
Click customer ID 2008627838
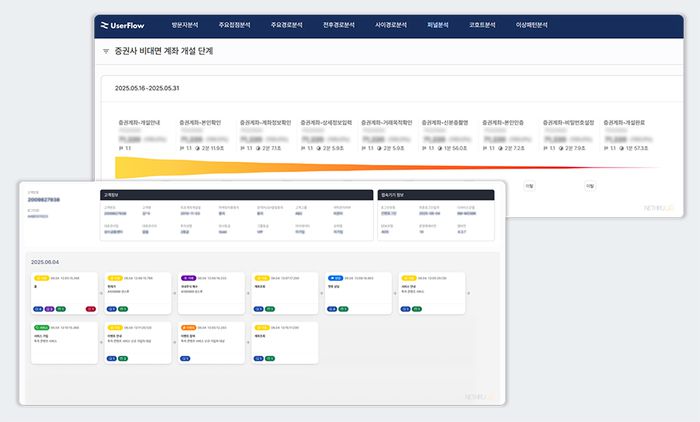click(x=44, y=200)
